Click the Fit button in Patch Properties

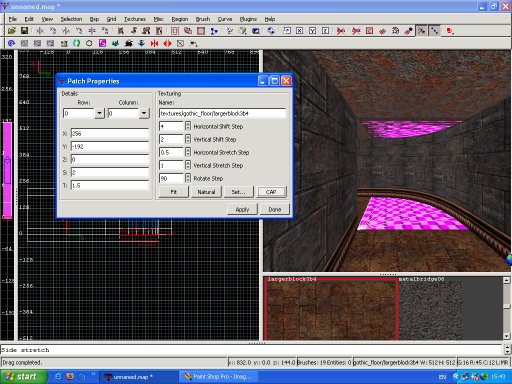174,192
